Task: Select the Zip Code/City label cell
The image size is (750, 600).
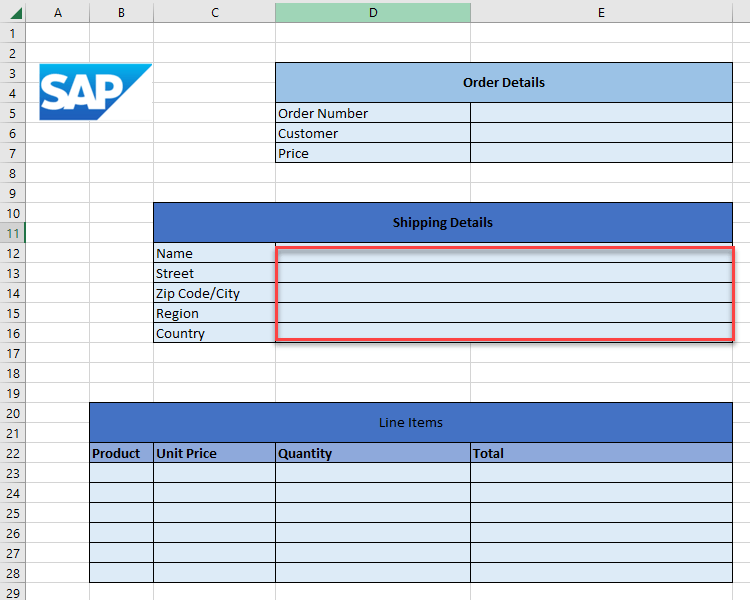Action: (x=214, y=293)
